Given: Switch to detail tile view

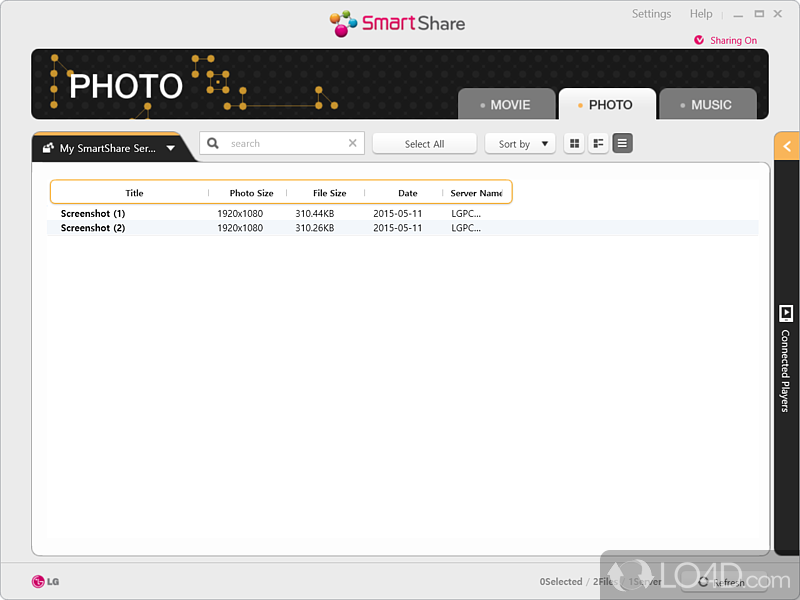Looking at the screenshot, I should (598, 144).
